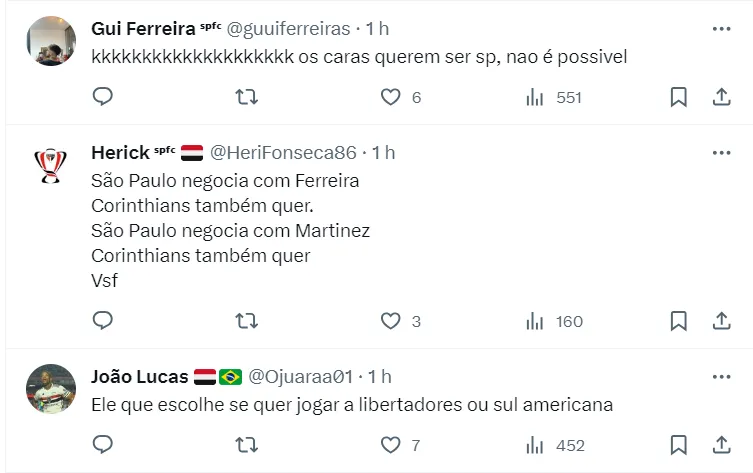Bookmark Herick's tweet
Viewport: 753px width, 473px height.
pos(678,321)
